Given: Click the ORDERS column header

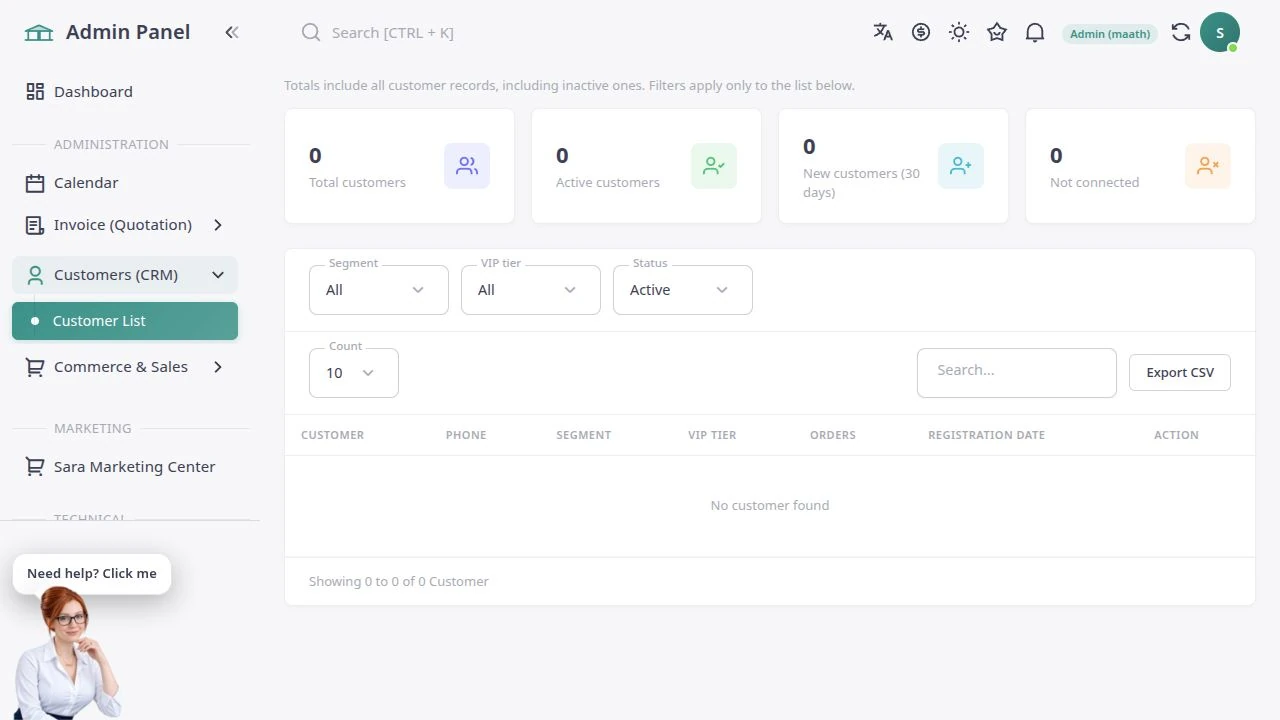Looking at the screenshot, I should coord(833,435).
